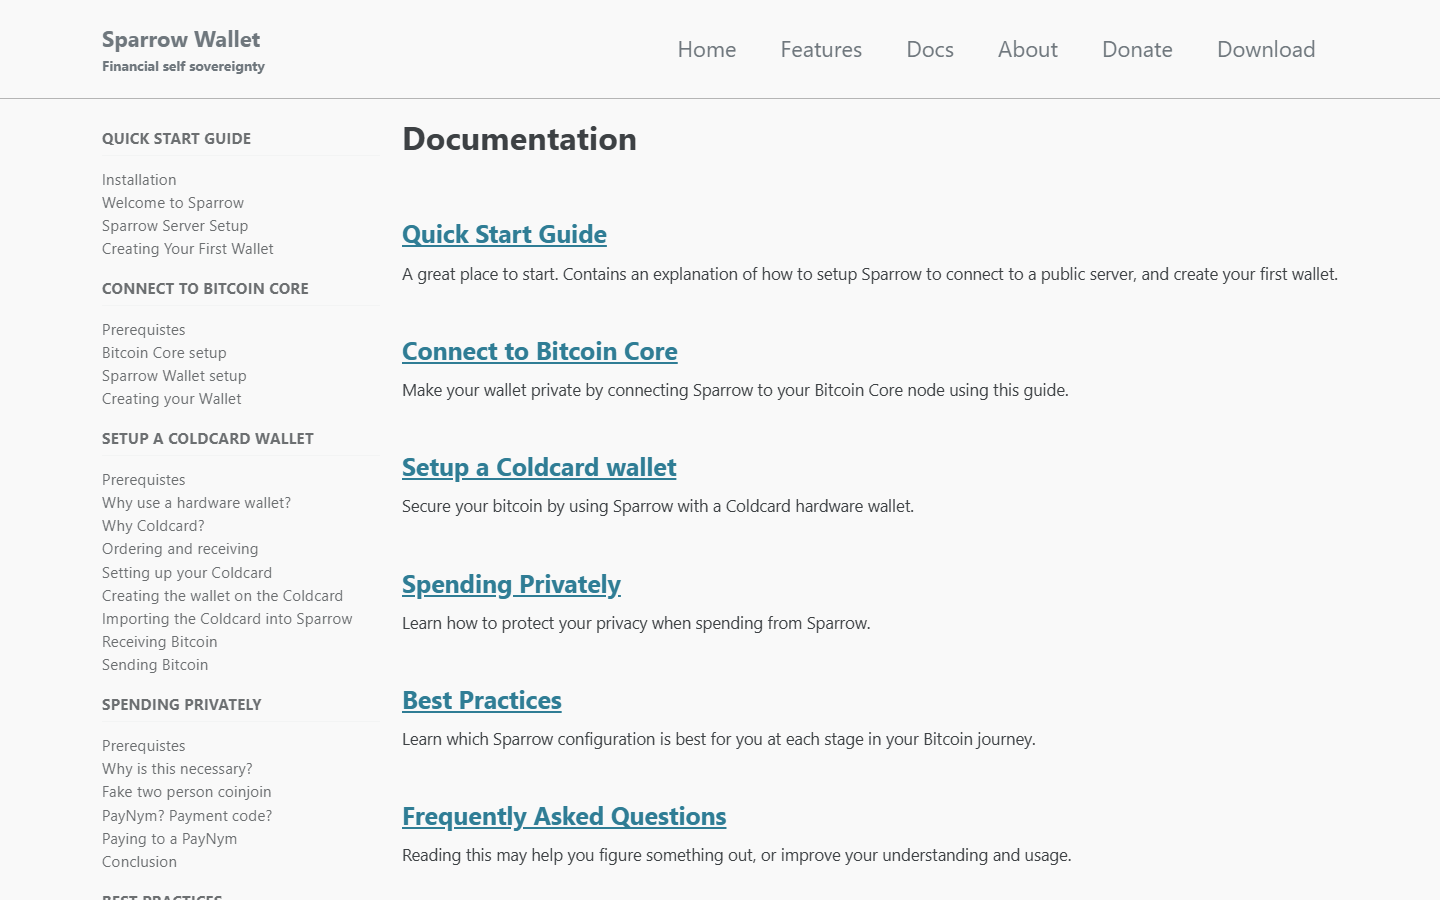Click the CONNECT TO BITCOIN CORE sidebar heading
The width and height of the screenshot is (1440, 900).
point(205,289)
